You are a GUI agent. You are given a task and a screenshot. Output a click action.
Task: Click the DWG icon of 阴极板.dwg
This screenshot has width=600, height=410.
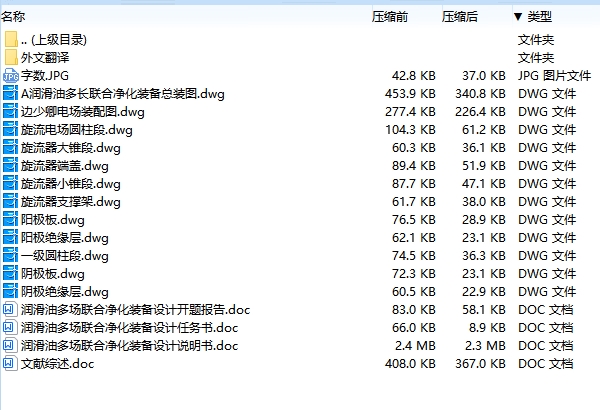click(x=11, y=274)
